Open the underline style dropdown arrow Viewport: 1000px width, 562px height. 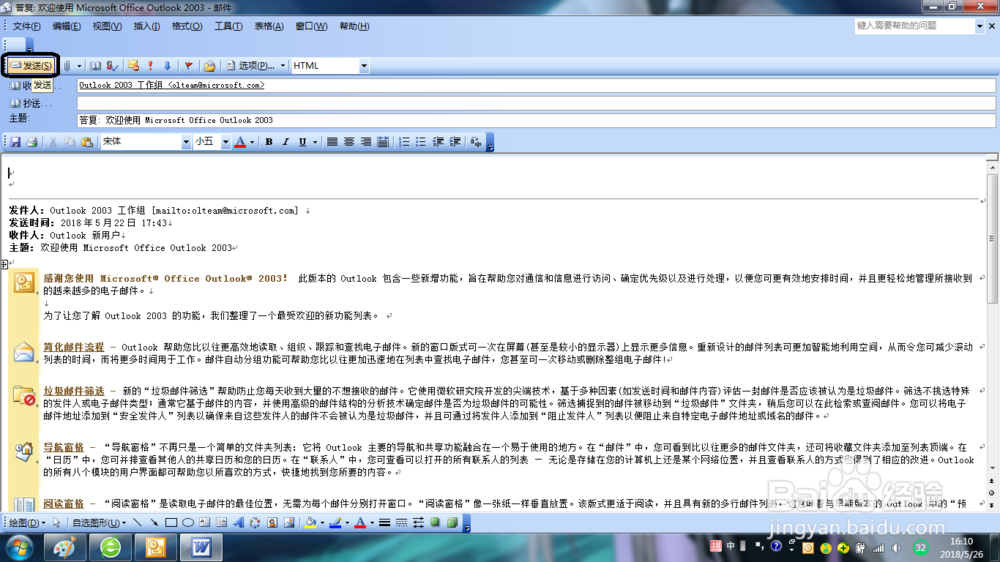tap(314, 142)
